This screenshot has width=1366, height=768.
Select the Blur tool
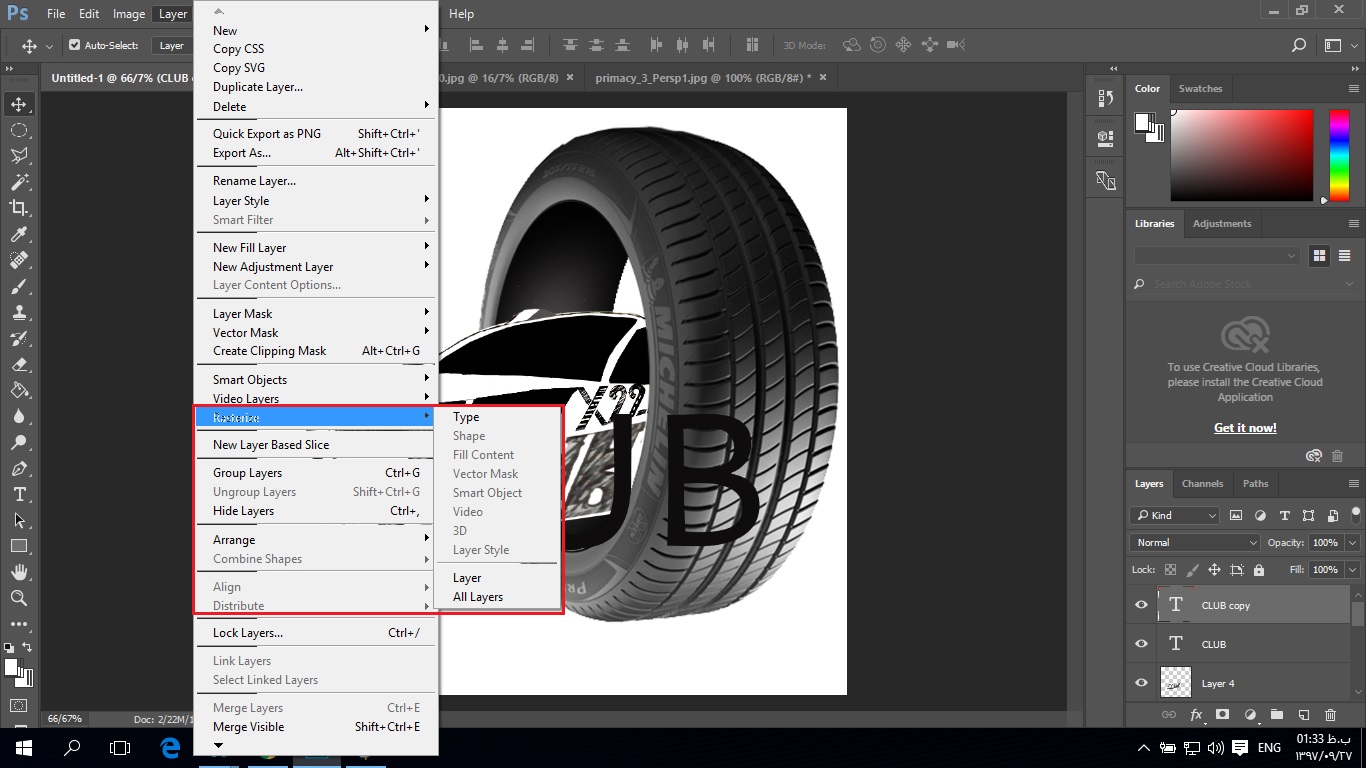18,416
